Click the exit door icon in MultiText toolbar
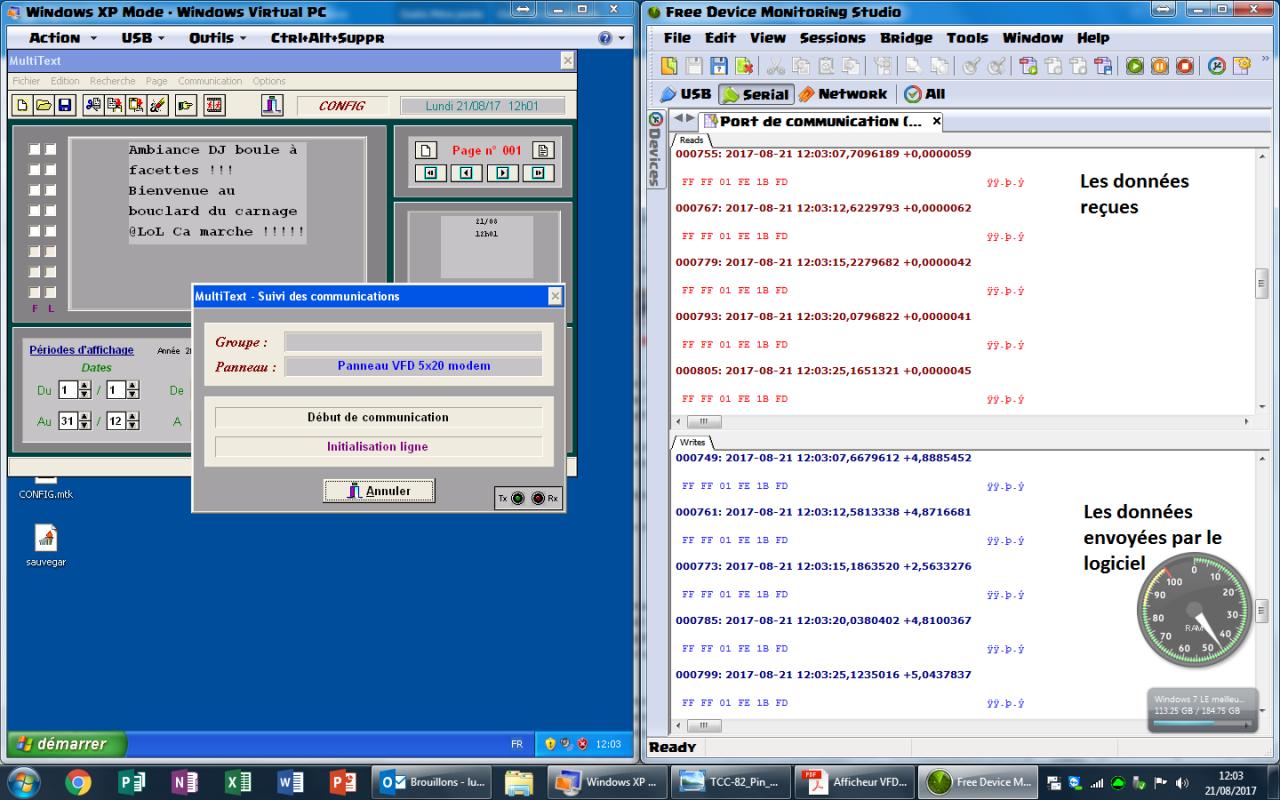1280x800 pixels. click(272, 105)
